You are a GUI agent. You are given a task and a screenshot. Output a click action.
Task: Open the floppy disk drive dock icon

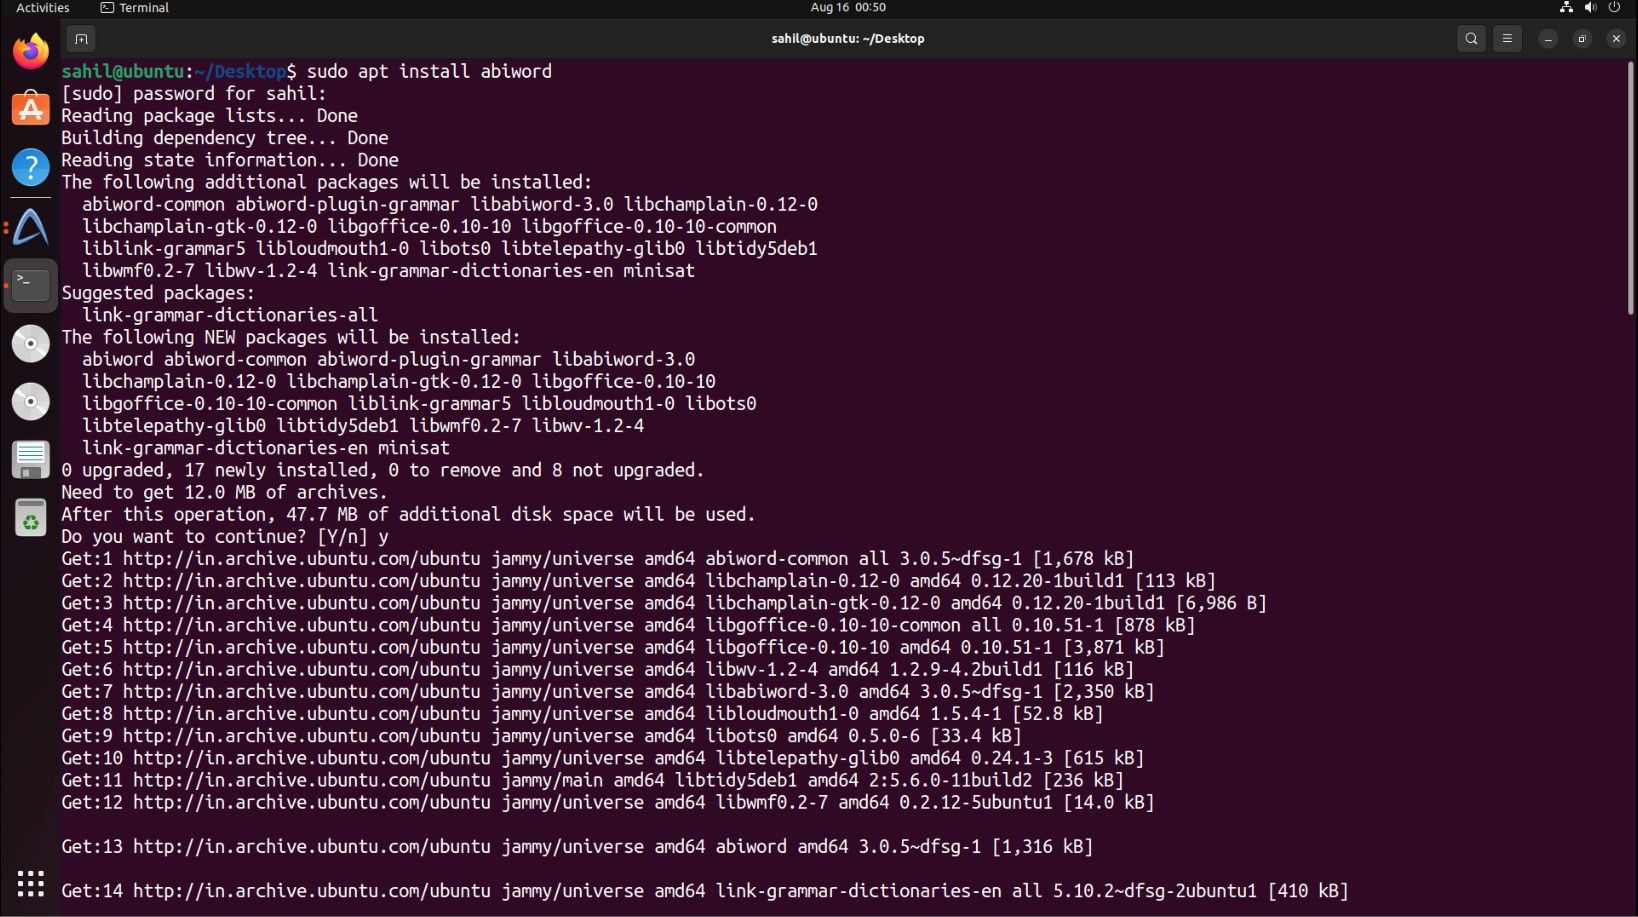coord(31,460)
